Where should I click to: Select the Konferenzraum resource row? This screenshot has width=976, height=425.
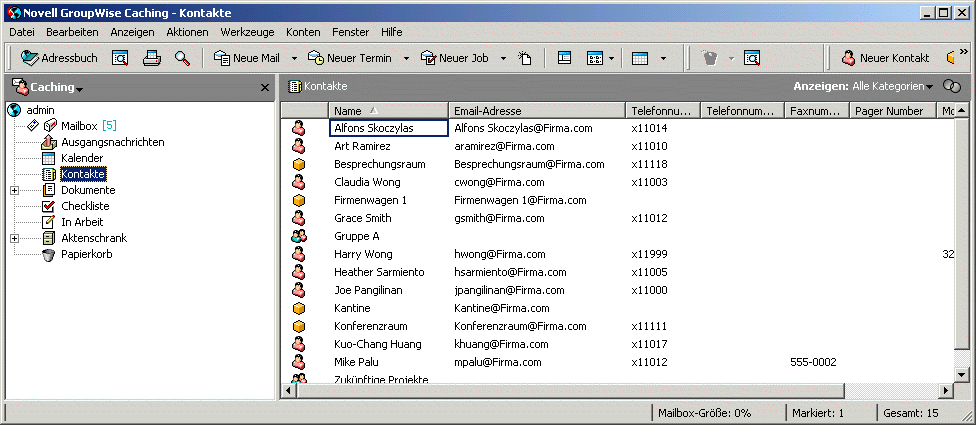[x=616, y=326]
